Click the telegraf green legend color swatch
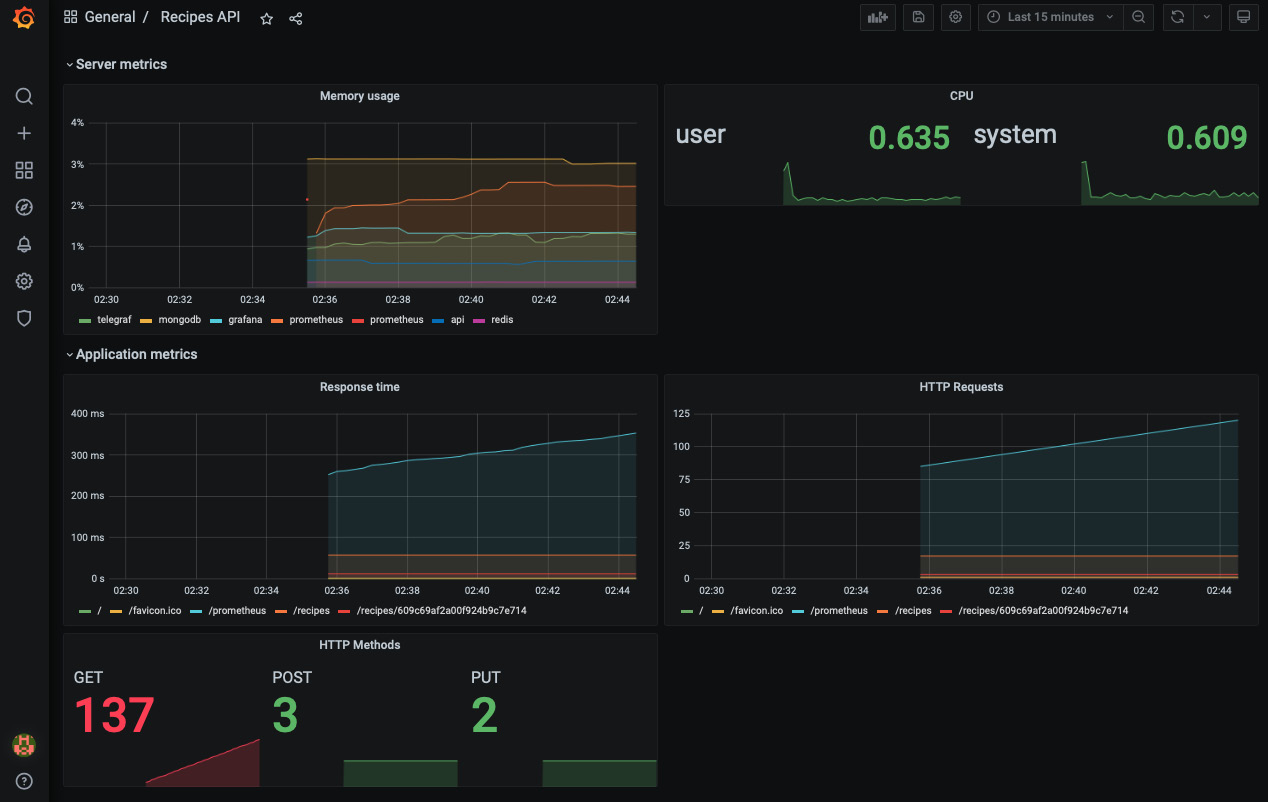Viewport: 1268px width, 802px height. click(x=85, y=321)
